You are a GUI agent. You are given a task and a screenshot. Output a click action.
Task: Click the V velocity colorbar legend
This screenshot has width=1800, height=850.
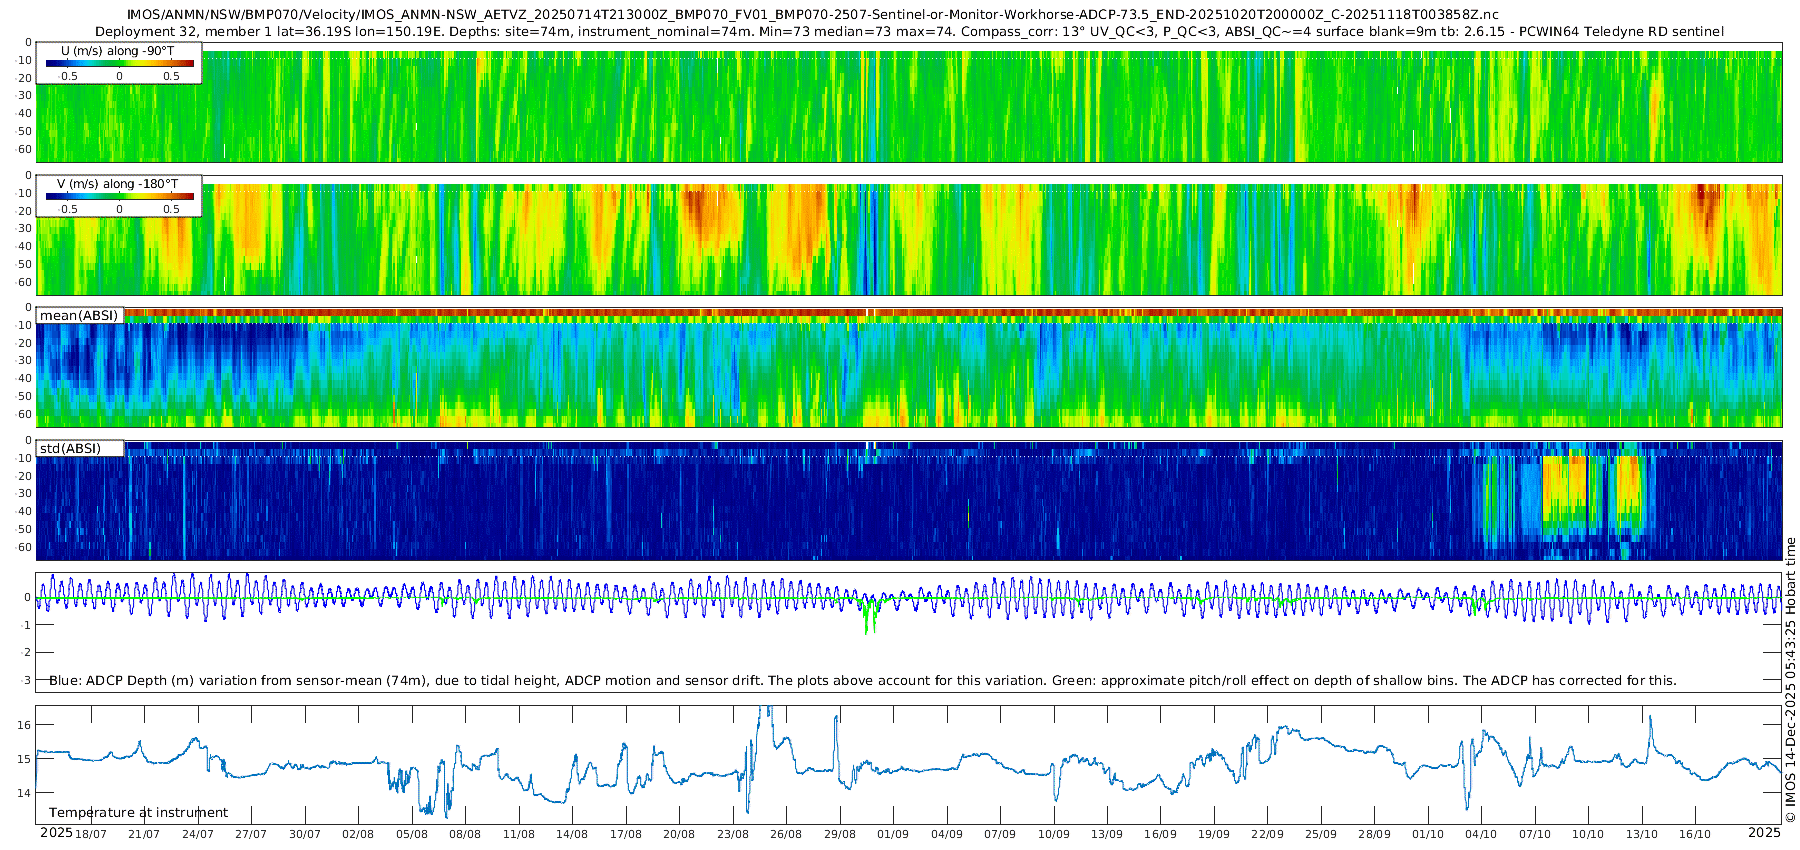tap(119, 196)
